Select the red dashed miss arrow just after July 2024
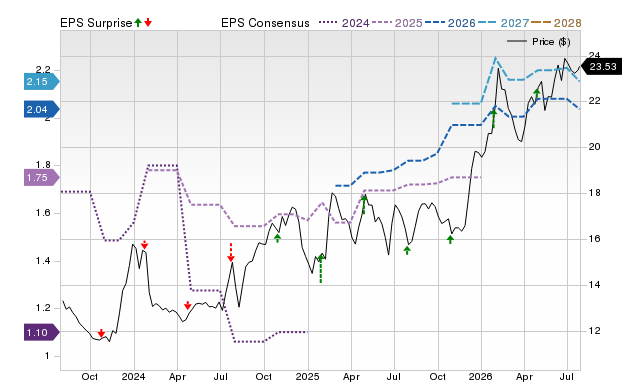This screenshot has width=640, height=382. tap(231, 253)
